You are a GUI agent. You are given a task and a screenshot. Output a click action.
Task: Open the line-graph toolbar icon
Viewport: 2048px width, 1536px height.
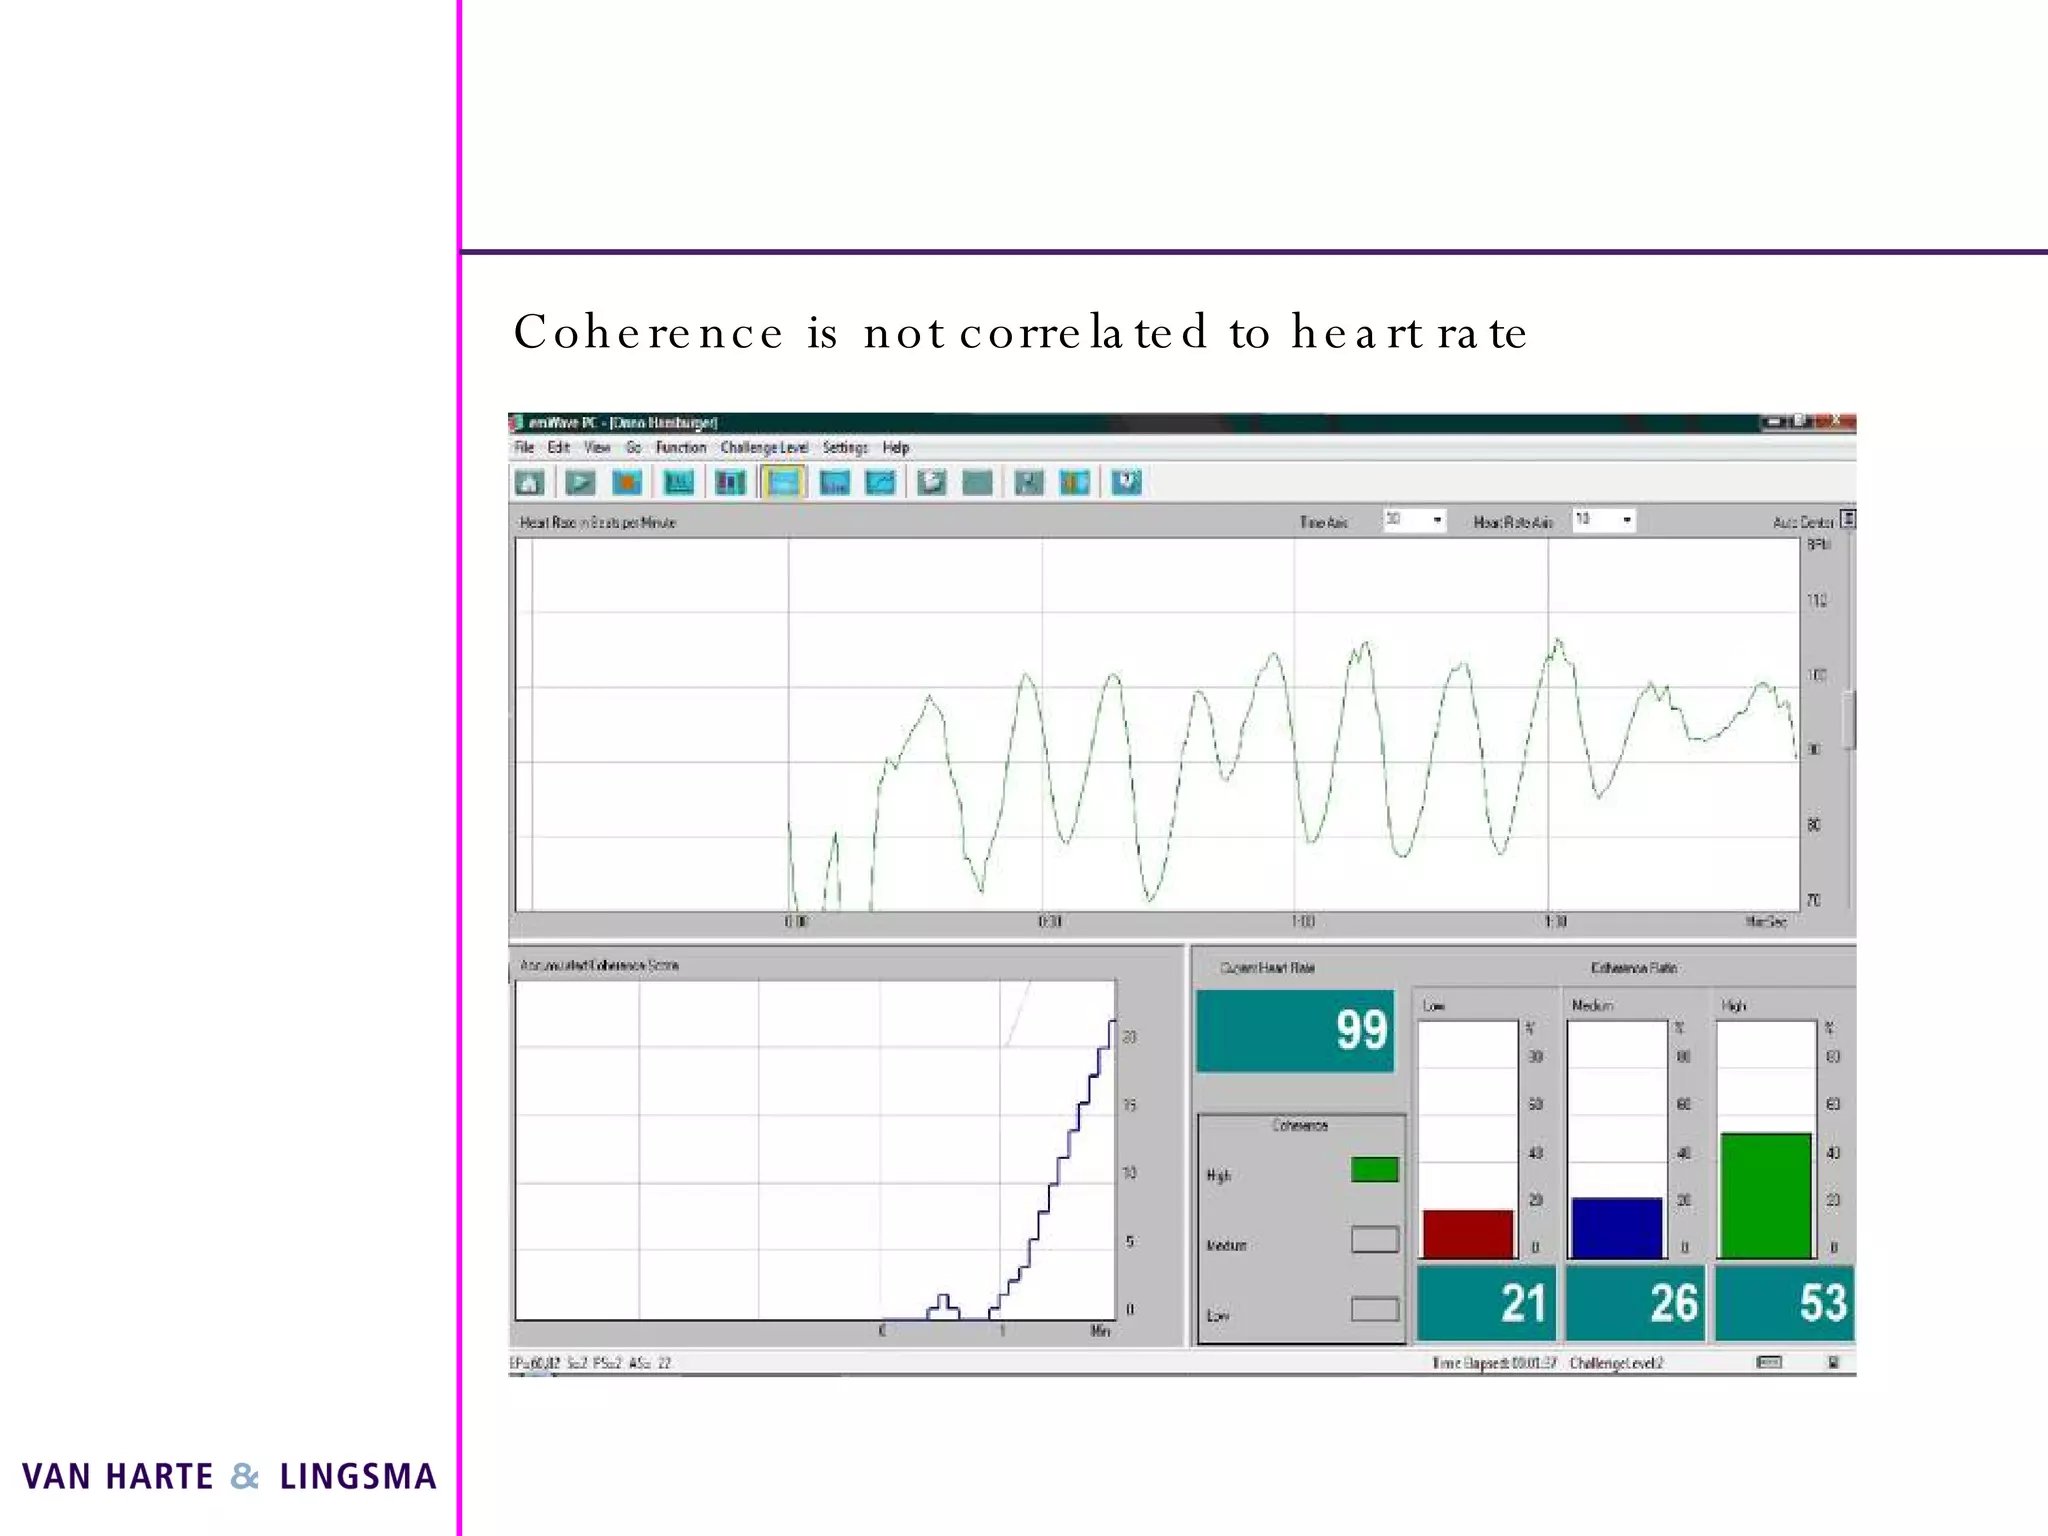880,483
